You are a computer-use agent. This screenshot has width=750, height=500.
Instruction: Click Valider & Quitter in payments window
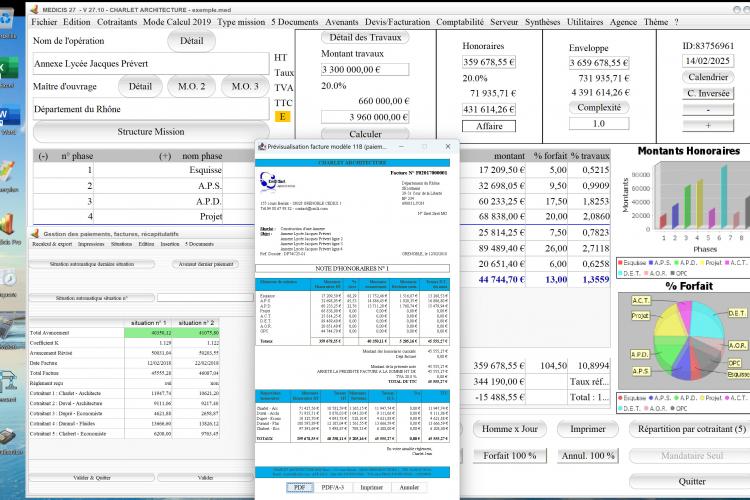click(92, 478)
